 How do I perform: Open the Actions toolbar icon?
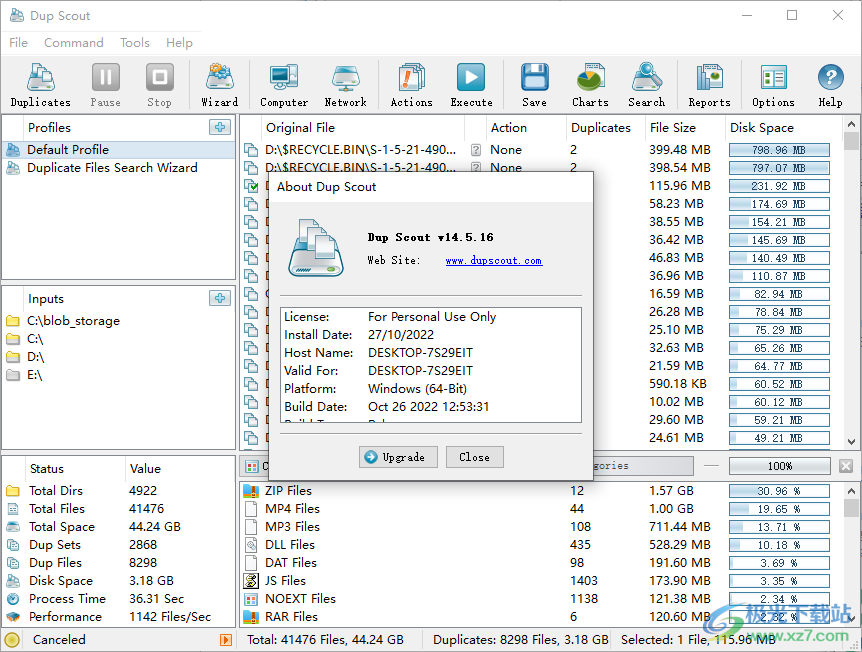[x=411, y=84]
